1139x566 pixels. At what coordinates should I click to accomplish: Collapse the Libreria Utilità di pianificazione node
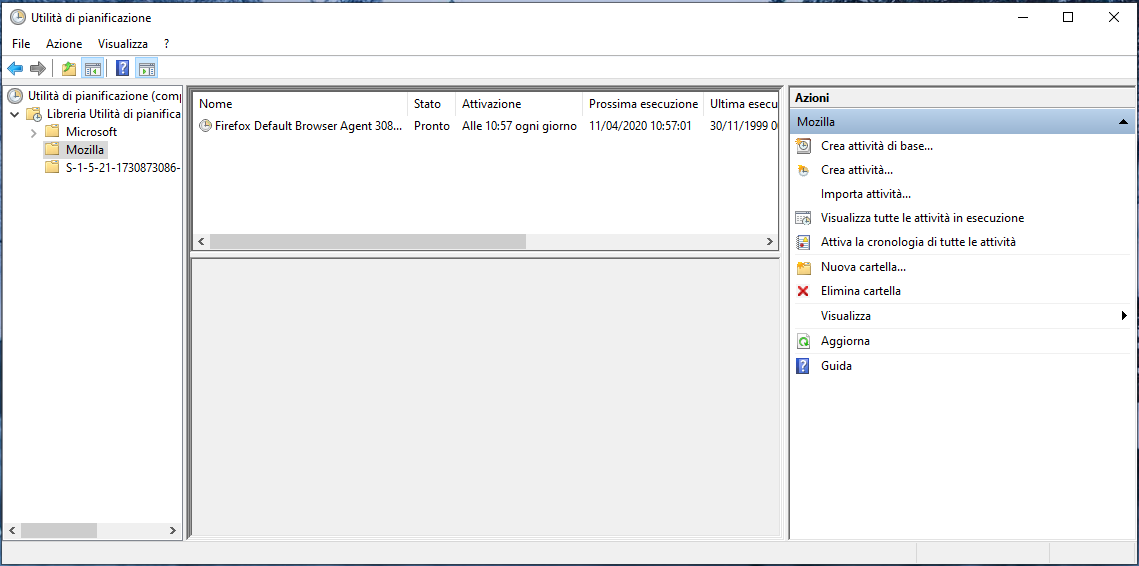(15, 115)
